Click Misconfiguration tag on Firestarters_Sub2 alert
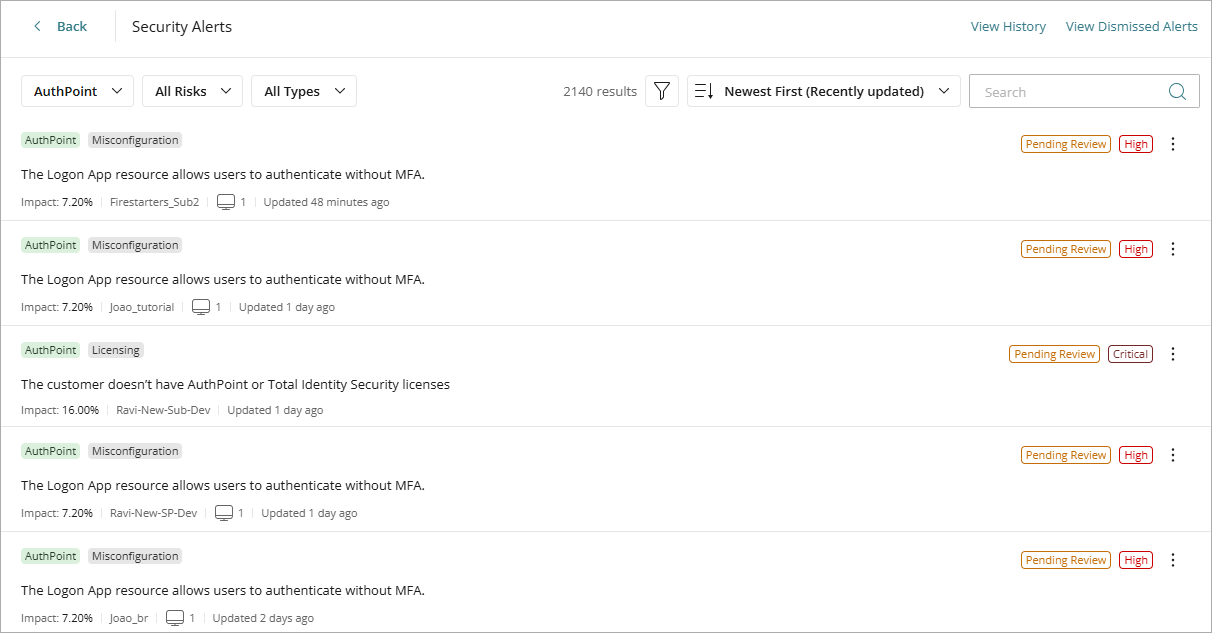 pos(135,140)
